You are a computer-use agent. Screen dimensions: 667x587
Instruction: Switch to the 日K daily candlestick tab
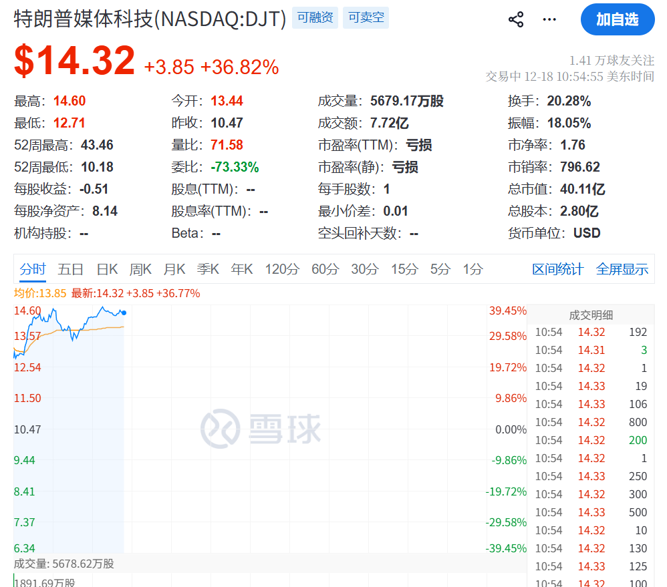[107, 269]
